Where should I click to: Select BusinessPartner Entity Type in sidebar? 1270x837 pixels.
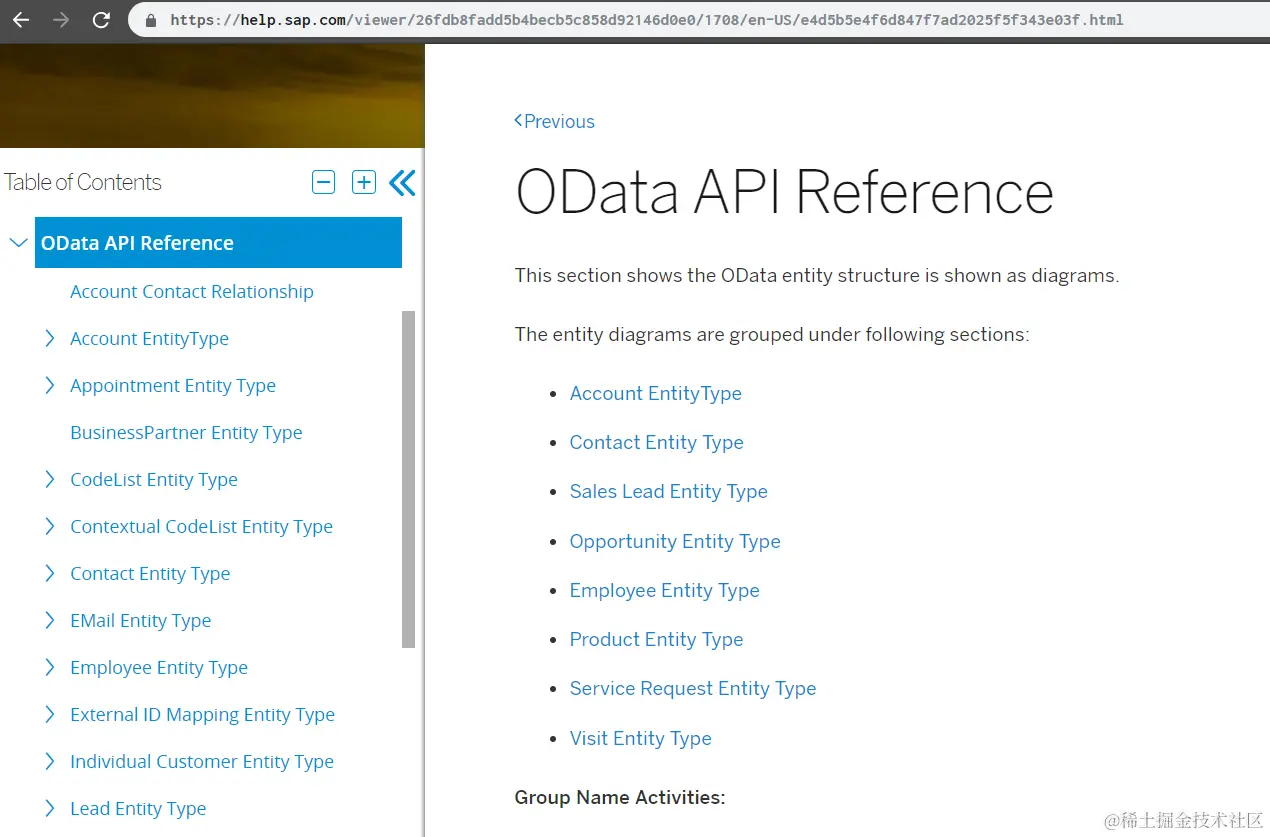pos(186,433)
